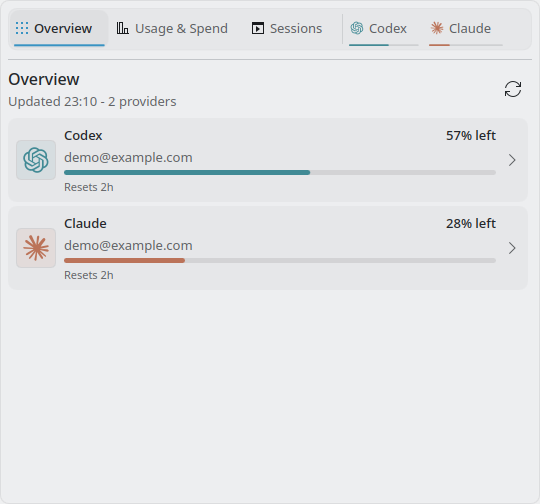540x504 pixels.
Task: Open Claude details with the chevron arrow
Action: pos(512,248)
